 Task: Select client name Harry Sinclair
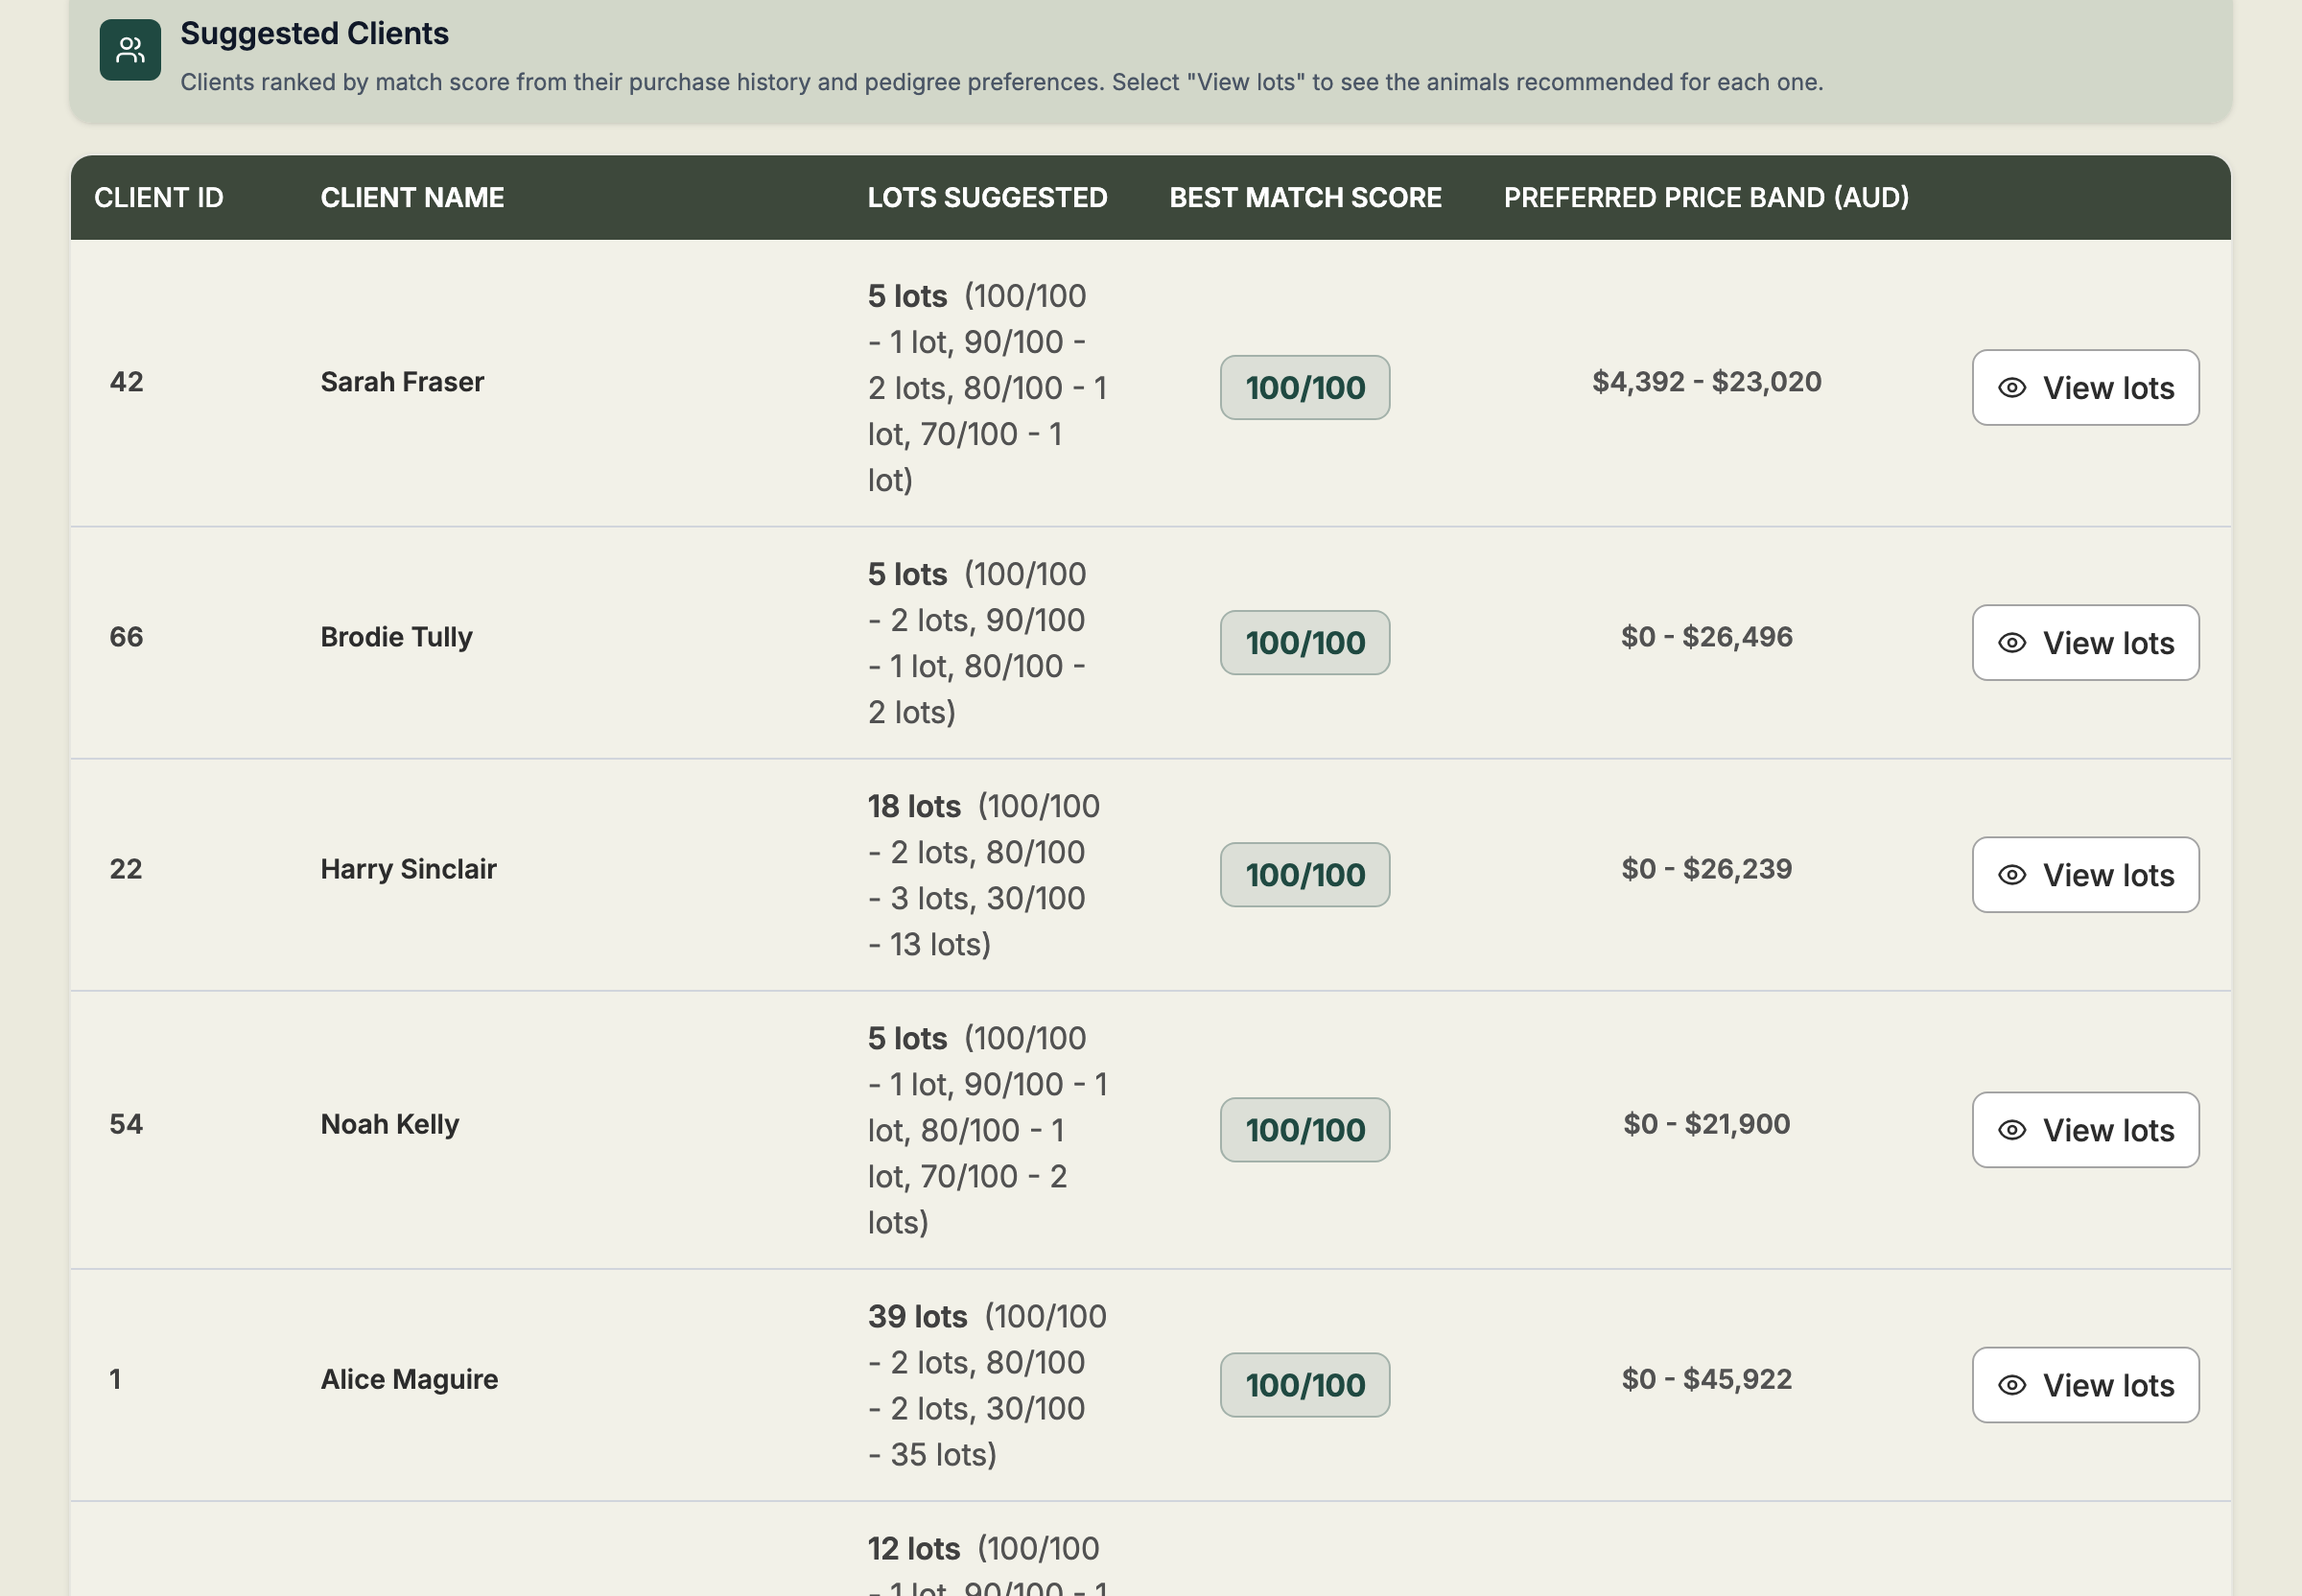pyautogui.click(x=408, y=869)
